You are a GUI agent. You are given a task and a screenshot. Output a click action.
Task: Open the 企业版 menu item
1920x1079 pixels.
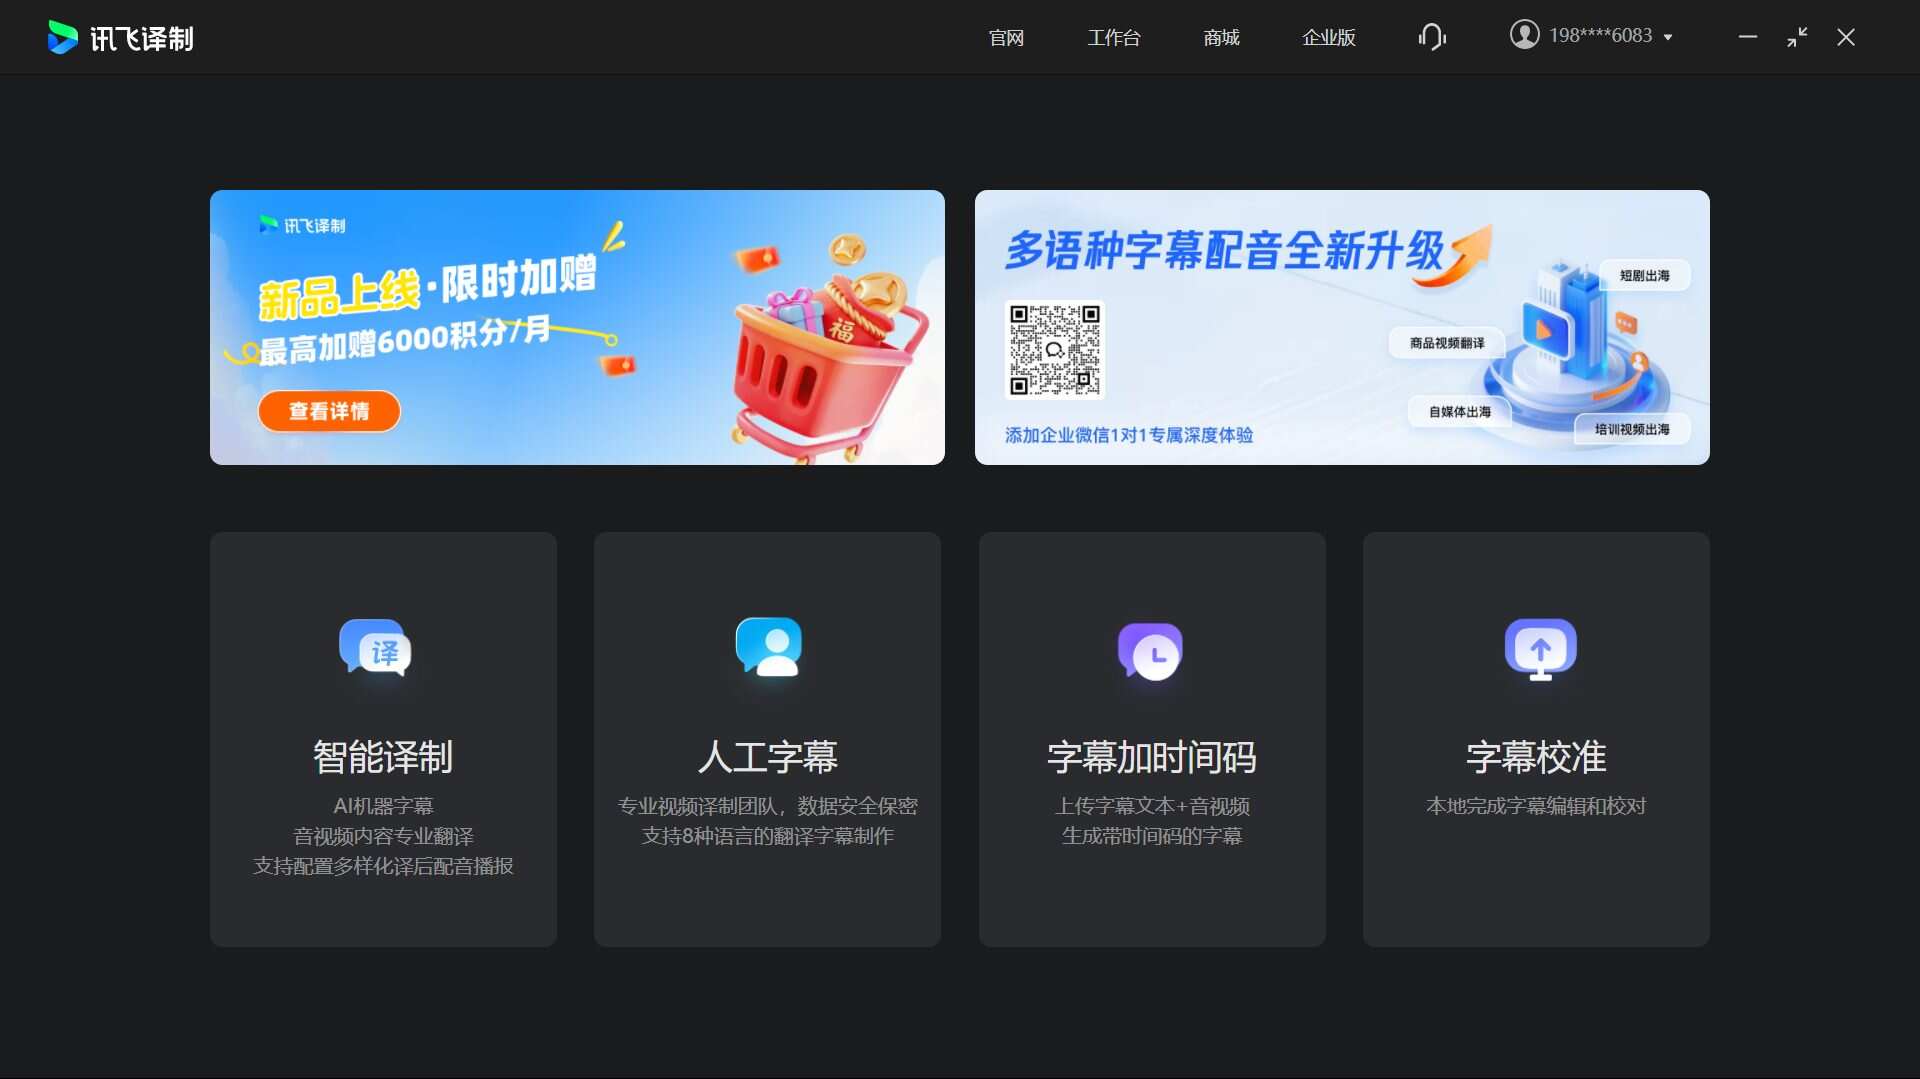tap(1329, 37)
